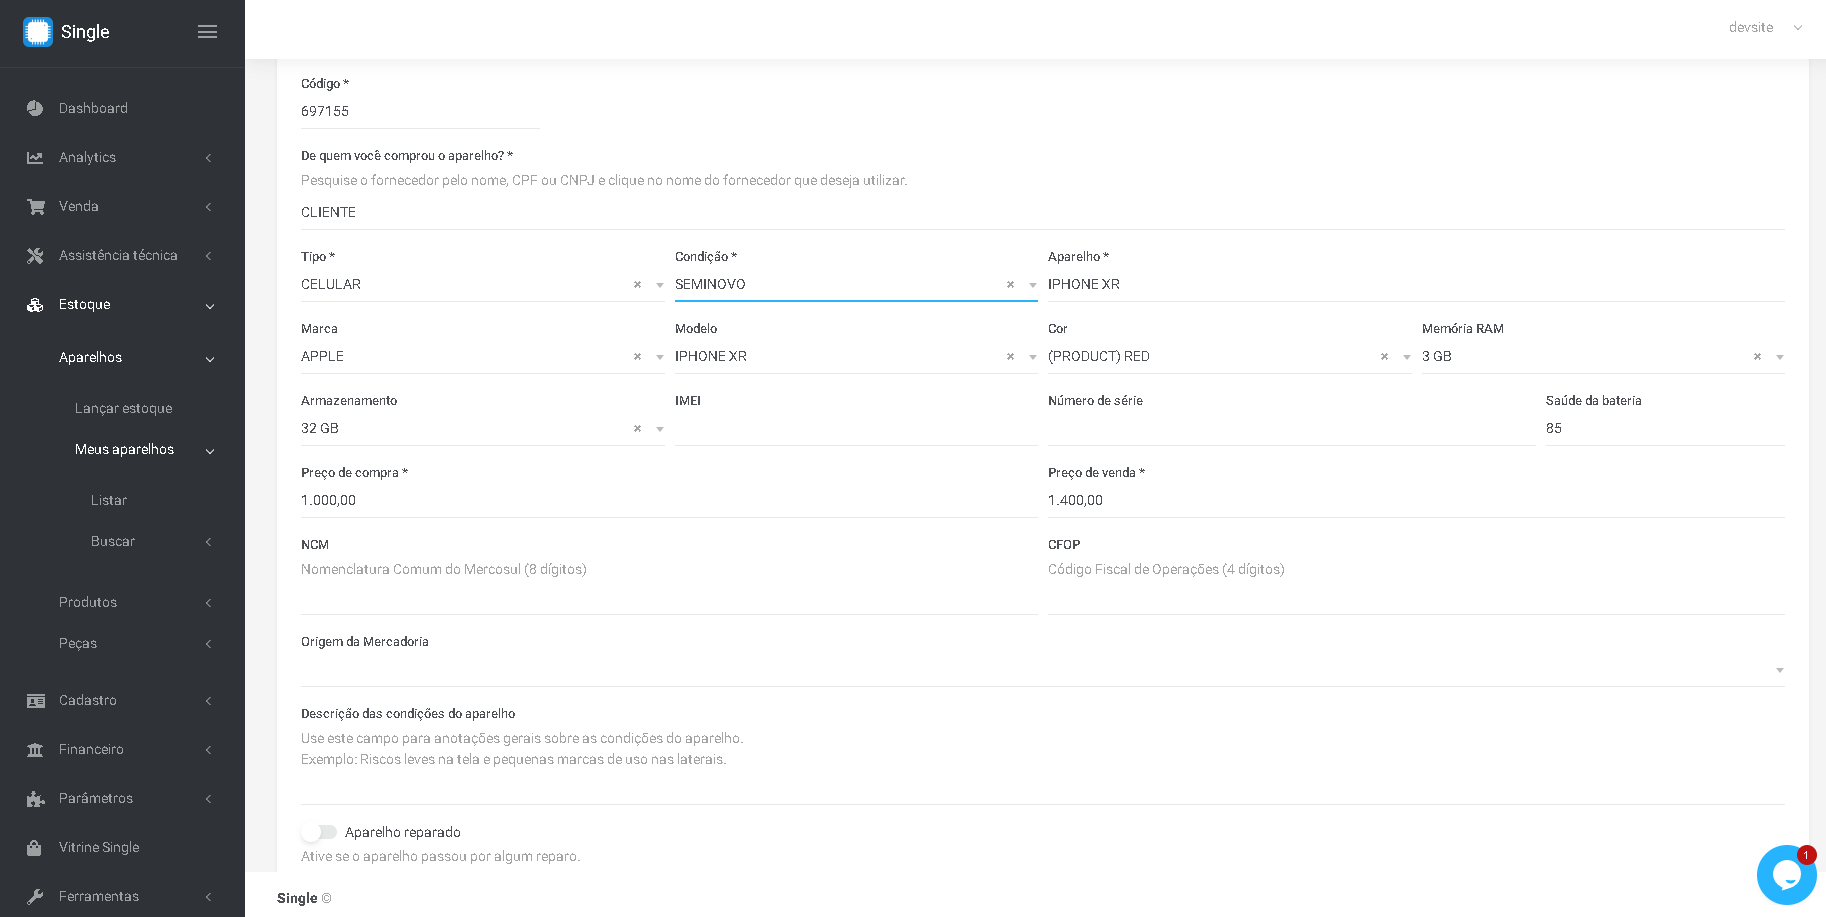The width and height of the screenshot is (1826, 917).
Task: Click the CFOP input field
Action: point(1416,598)
